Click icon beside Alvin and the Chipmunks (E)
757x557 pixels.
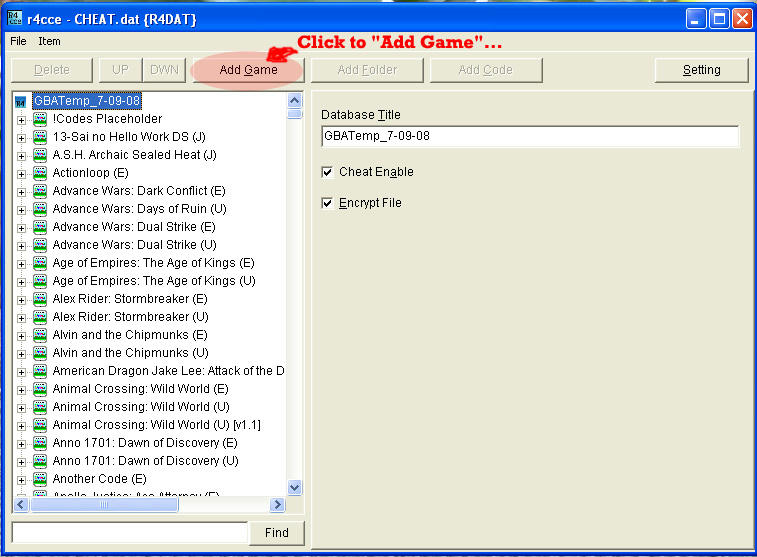40,335
